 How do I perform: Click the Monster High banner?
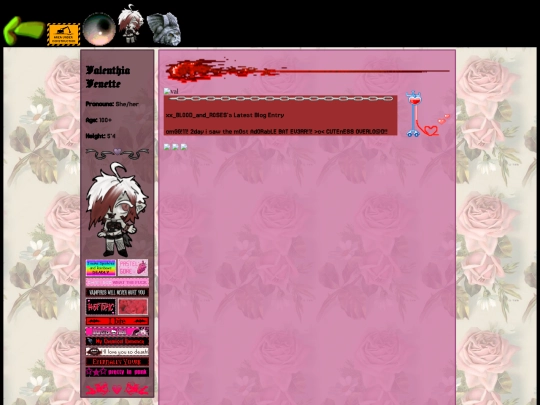(117, 331)
